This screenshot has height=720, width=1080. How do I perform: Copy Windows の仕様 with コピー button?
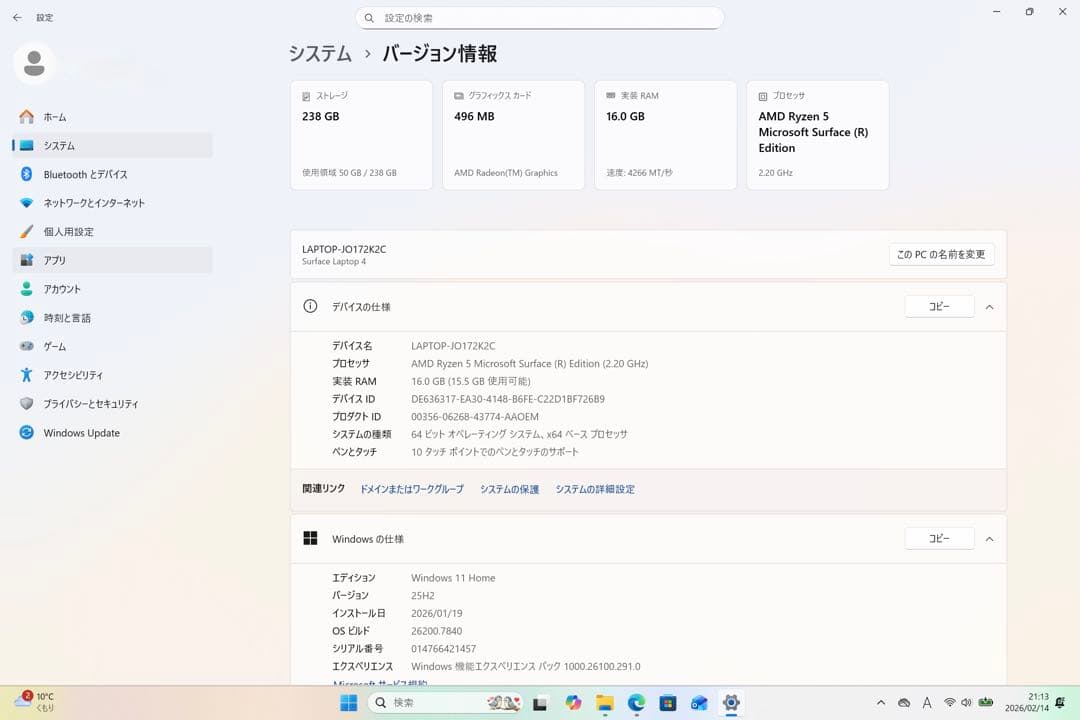939,538
